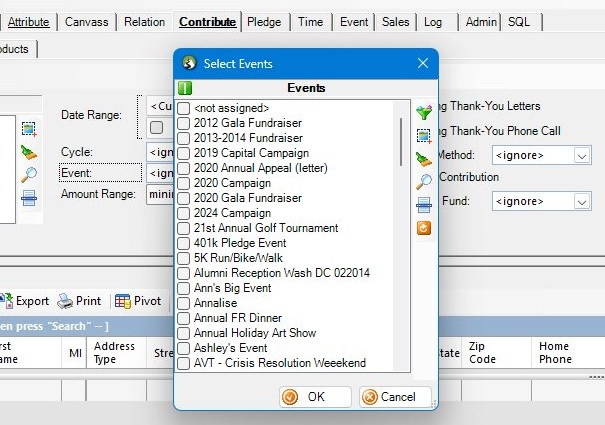Click the magnifying glass icon in Events dialog
Screen dimensions: 605x425
click(x=424, y=181)
